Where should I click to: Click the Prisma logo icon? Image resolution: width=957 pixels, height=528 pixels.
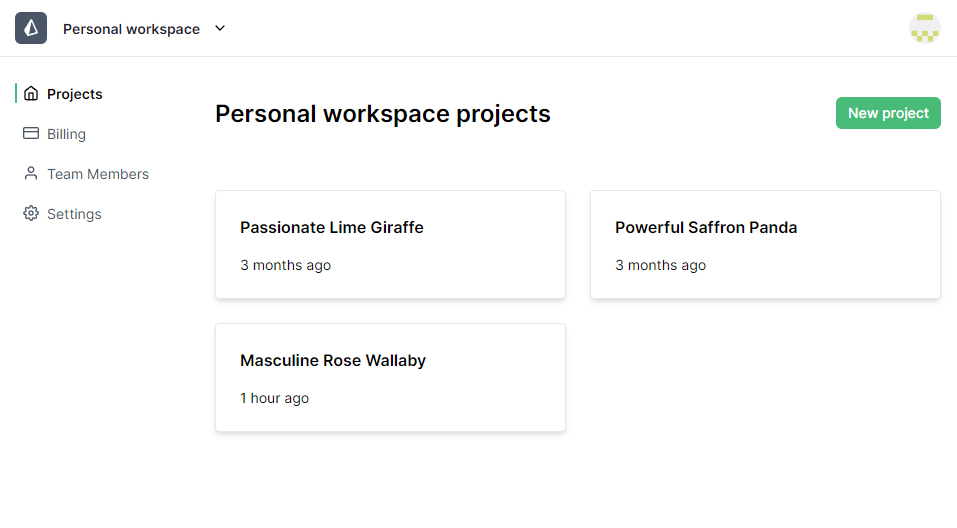point(31,28)
